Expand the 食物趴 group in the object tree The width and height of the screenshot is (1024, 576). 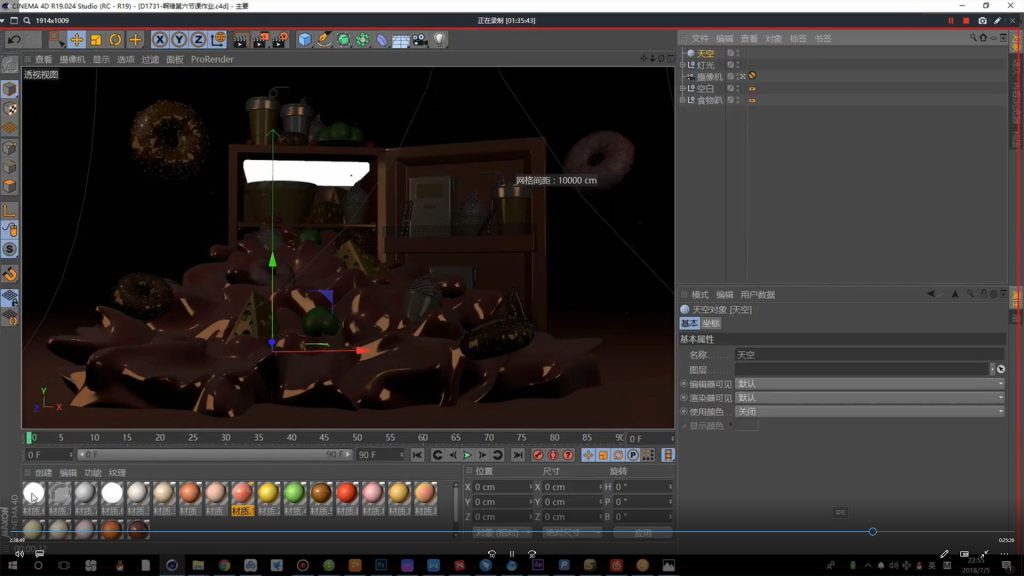[x=683, y=100]
